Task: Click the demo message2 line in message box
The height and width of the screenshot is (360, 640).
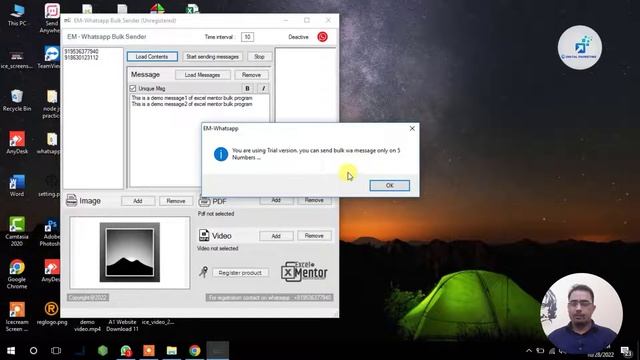Action: [192, 104]
